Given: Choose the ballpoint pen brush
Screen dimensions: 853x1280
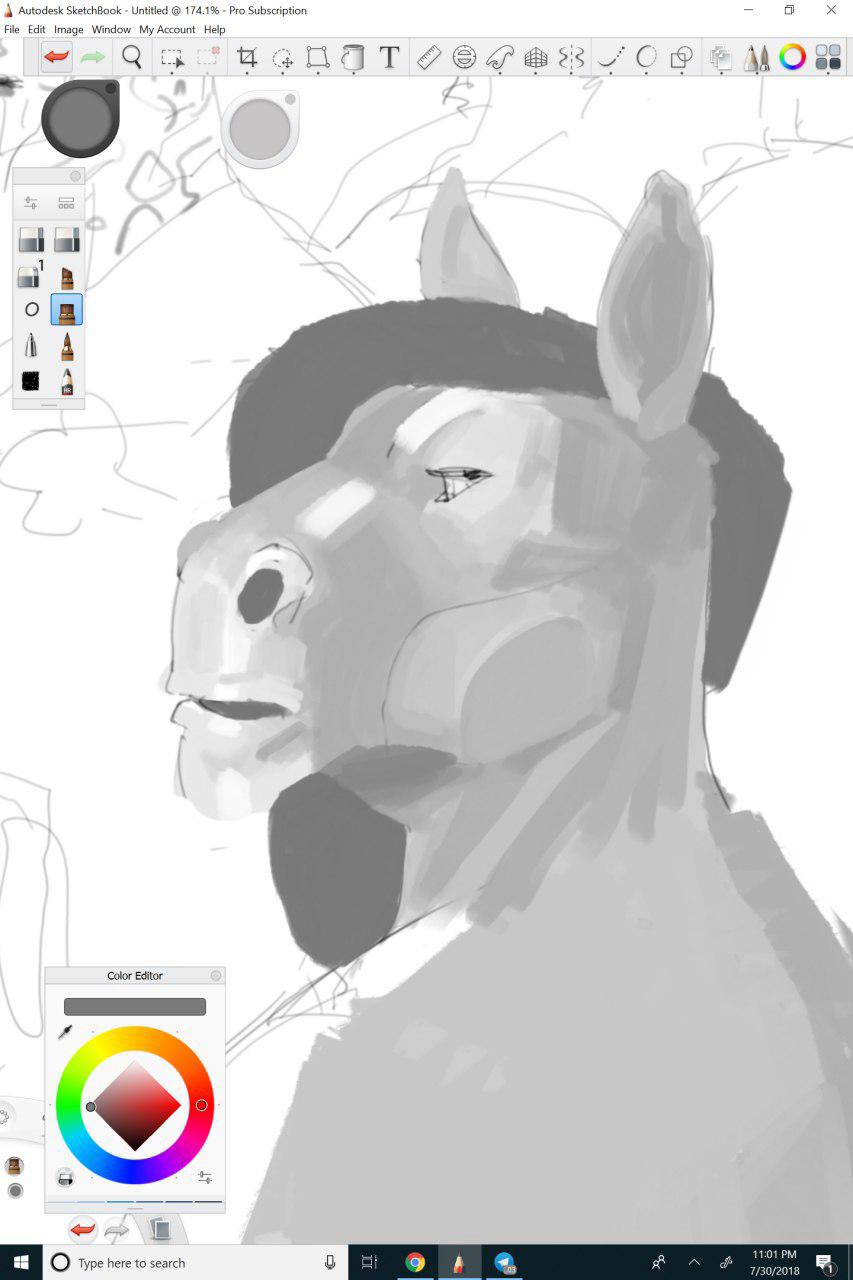Looking at the screenshot, I should (31, 346).
